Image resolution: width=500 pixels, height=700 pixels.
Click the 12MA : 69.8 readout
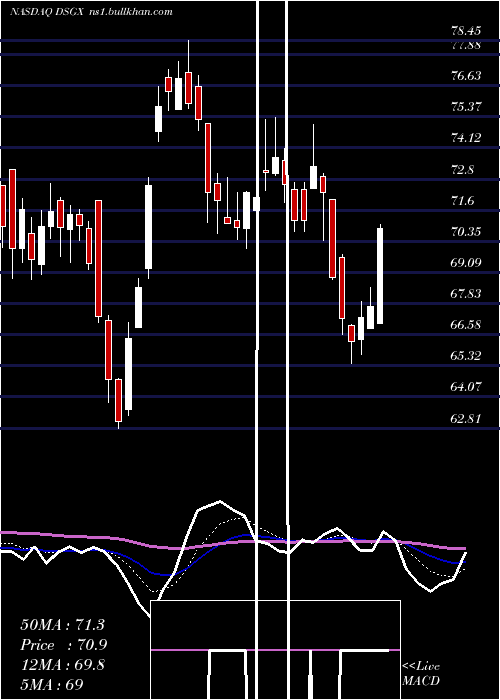click(x=62, y=665)
